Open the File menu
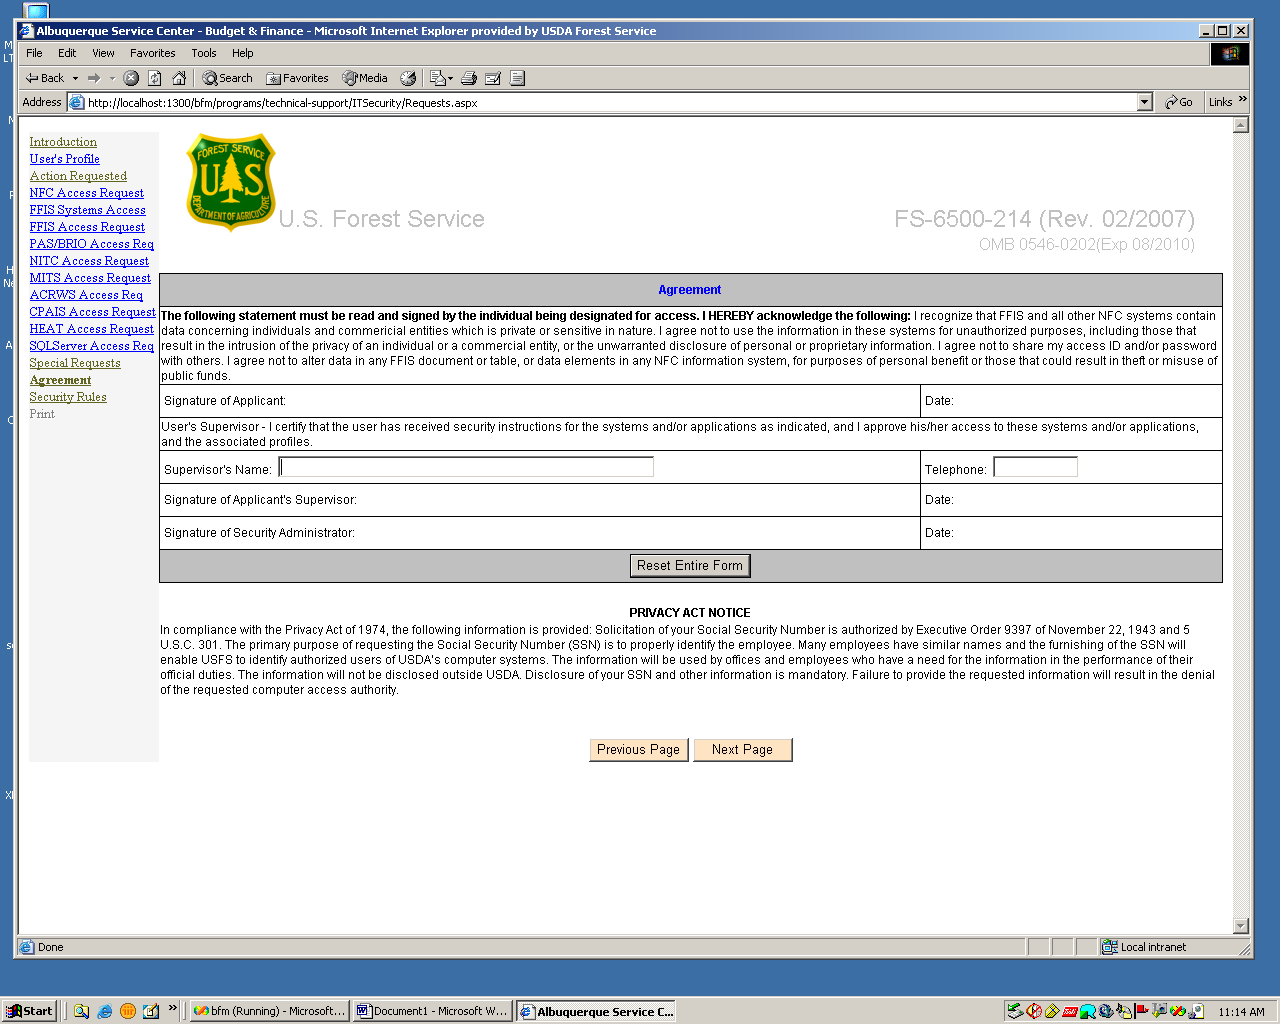The height and width of the screenshot is (1024, 1280). [34, 53]
